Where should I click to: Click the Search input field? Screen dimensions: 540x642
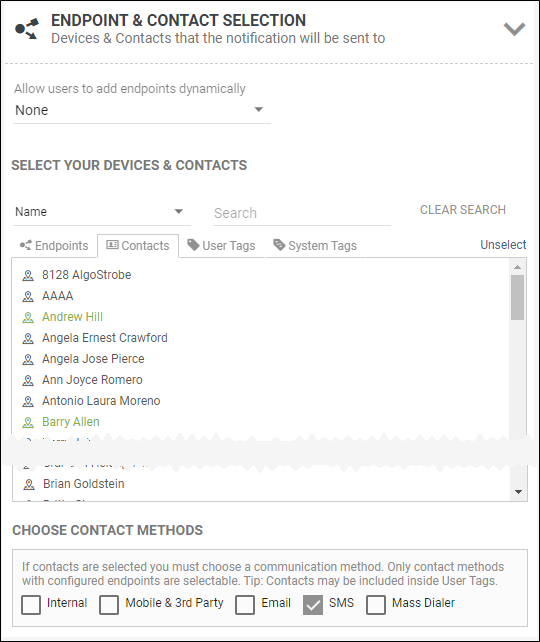[302, 213]
